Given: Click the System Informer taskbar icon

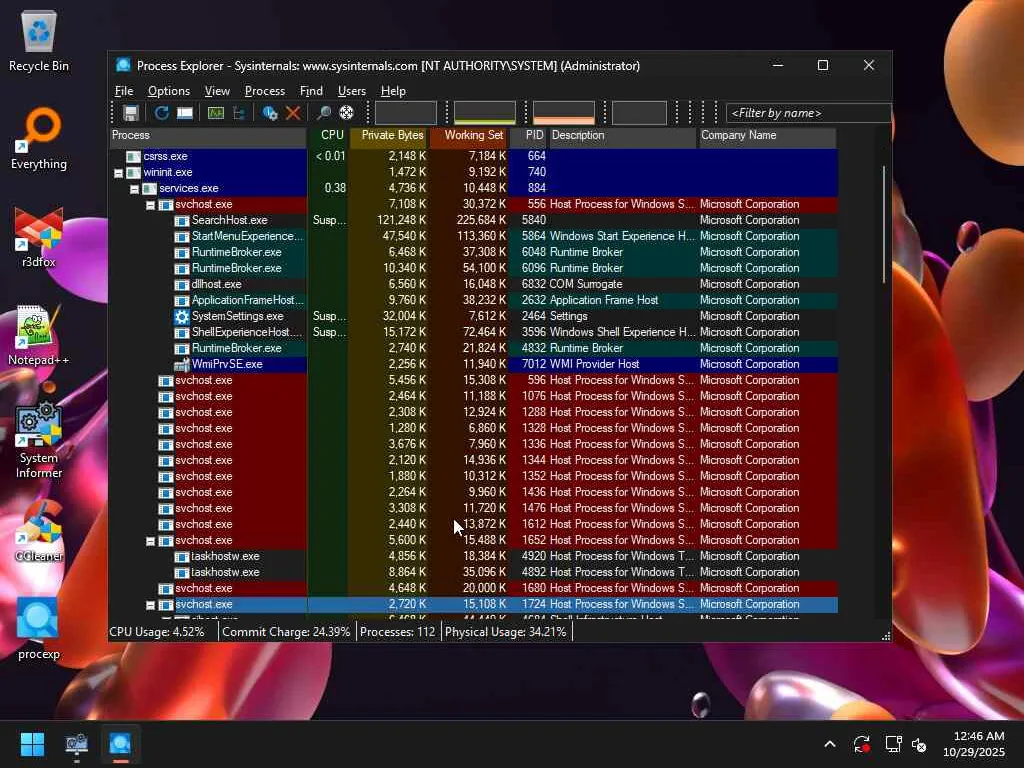Looking at the screenshot, I should click(x=76, y=744).
